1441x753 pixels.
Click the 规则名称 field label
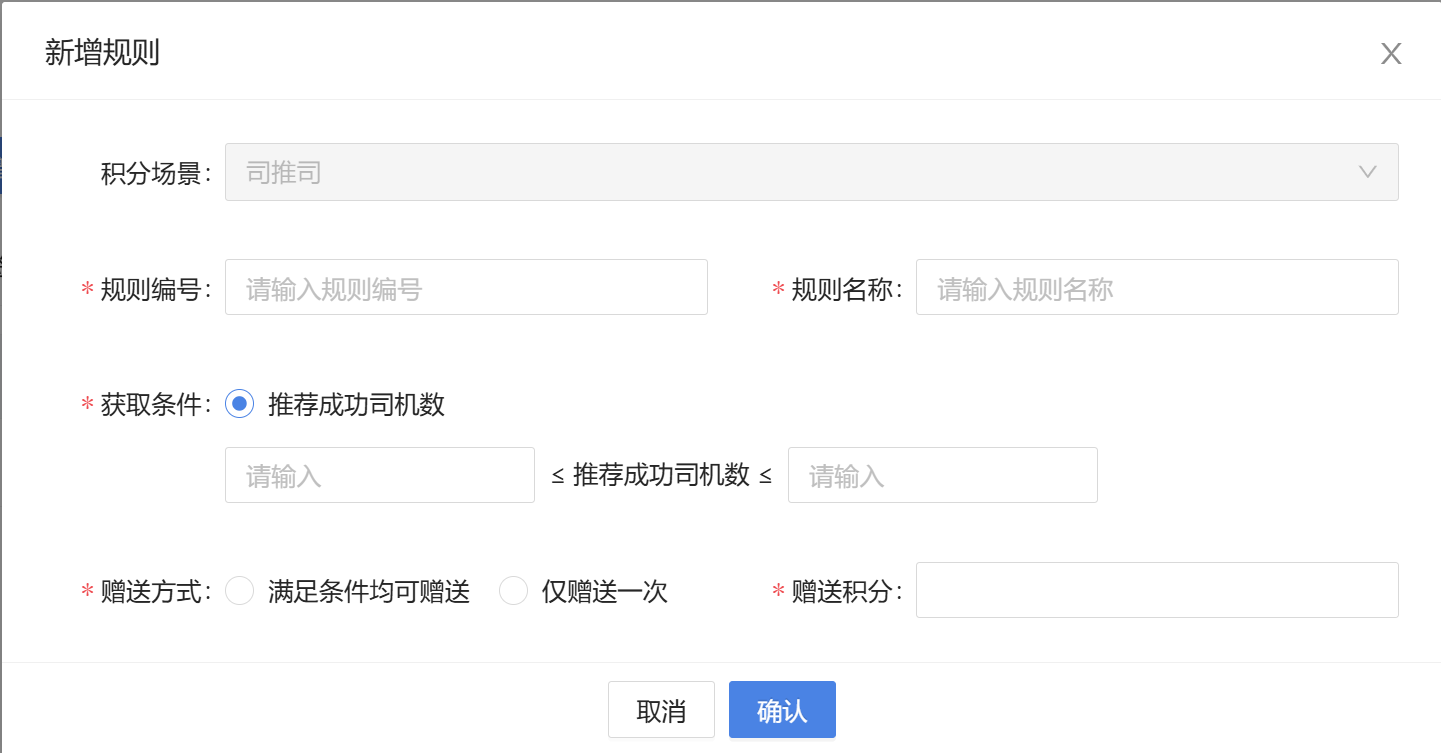[846, 289]
